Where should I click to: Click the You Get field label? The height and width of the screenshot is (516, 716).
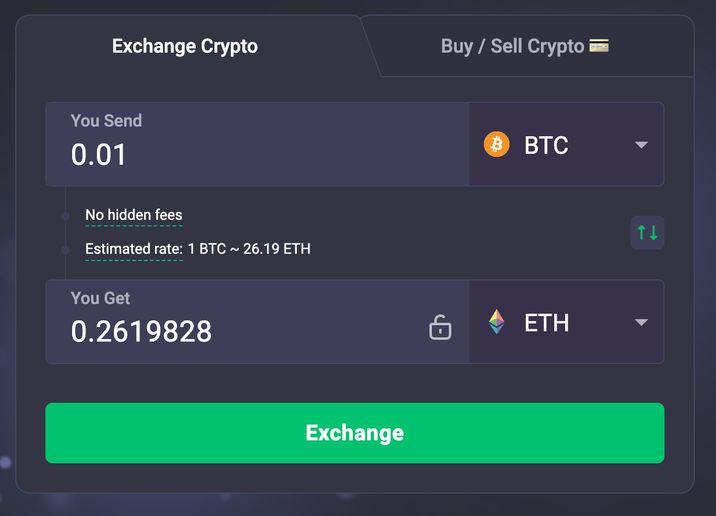pos(100,298)
